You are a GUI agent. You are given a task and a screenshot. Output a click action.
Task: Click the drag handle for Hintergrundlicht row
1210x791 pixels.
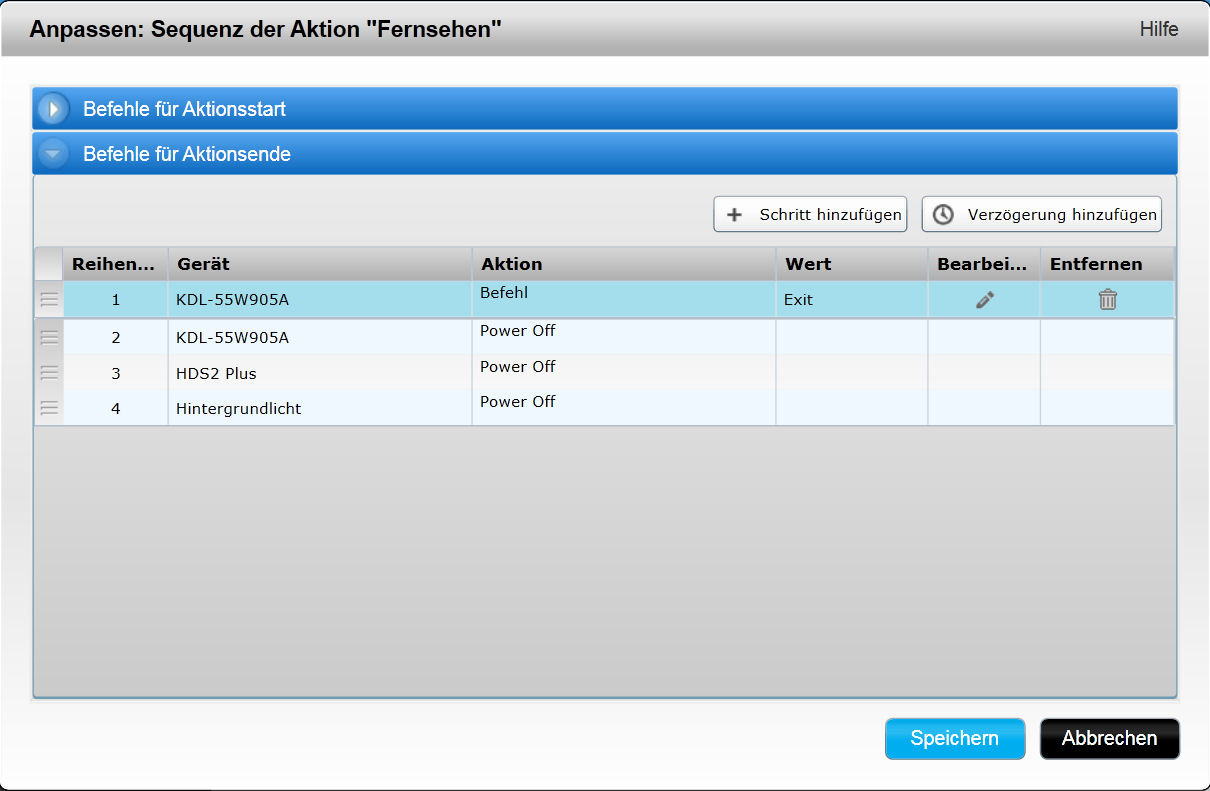click(49, 408)
